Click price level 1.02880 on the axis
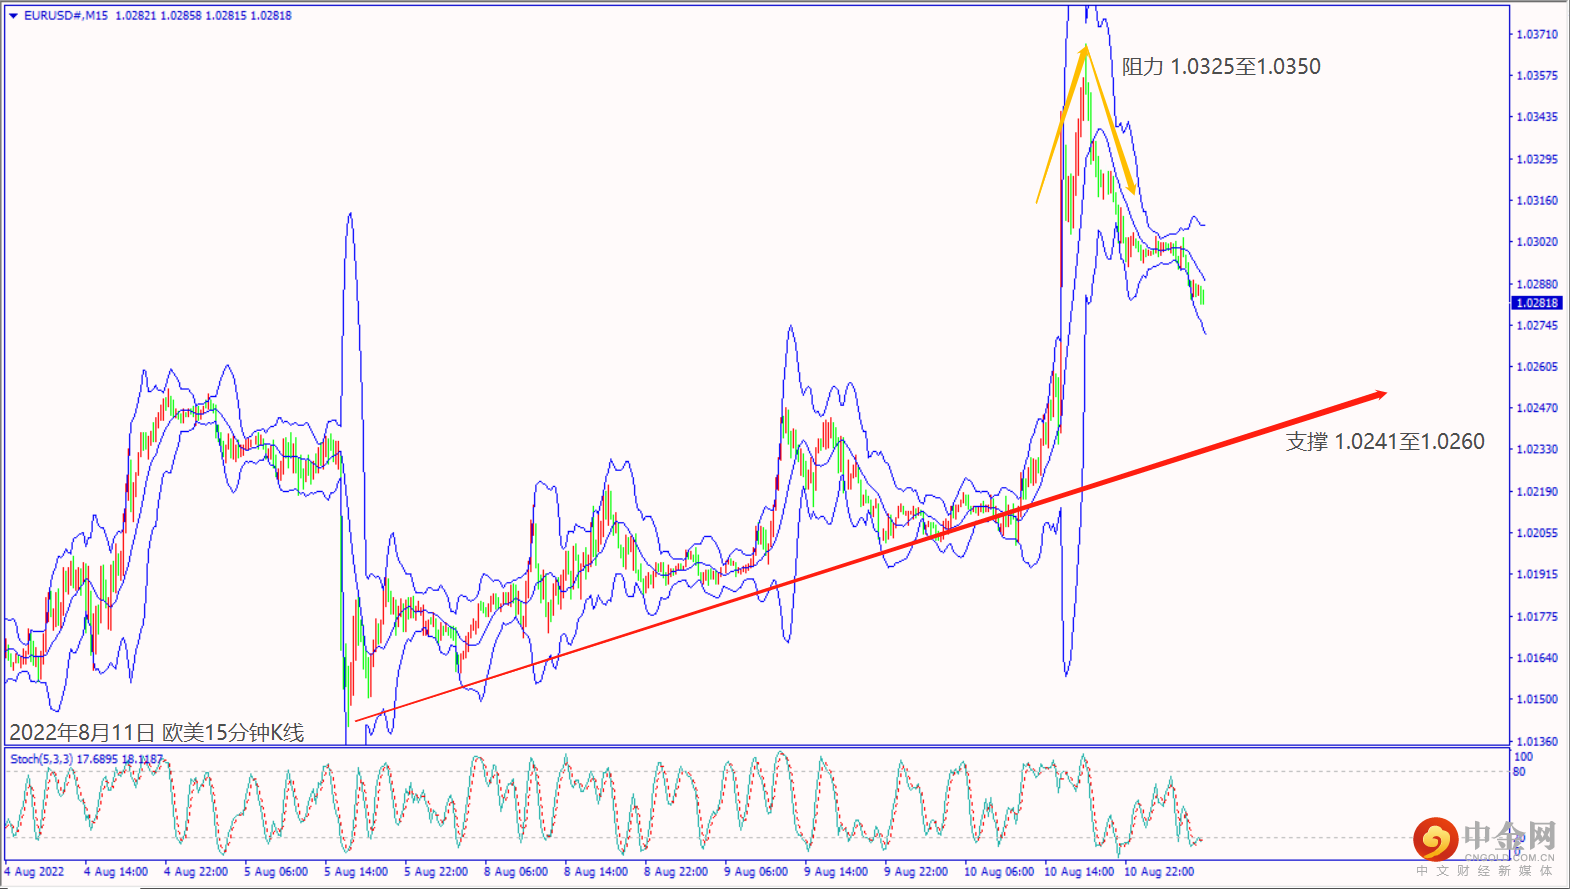The image size is (1570, 889). pyautogui.click(x=1537, y=284)
